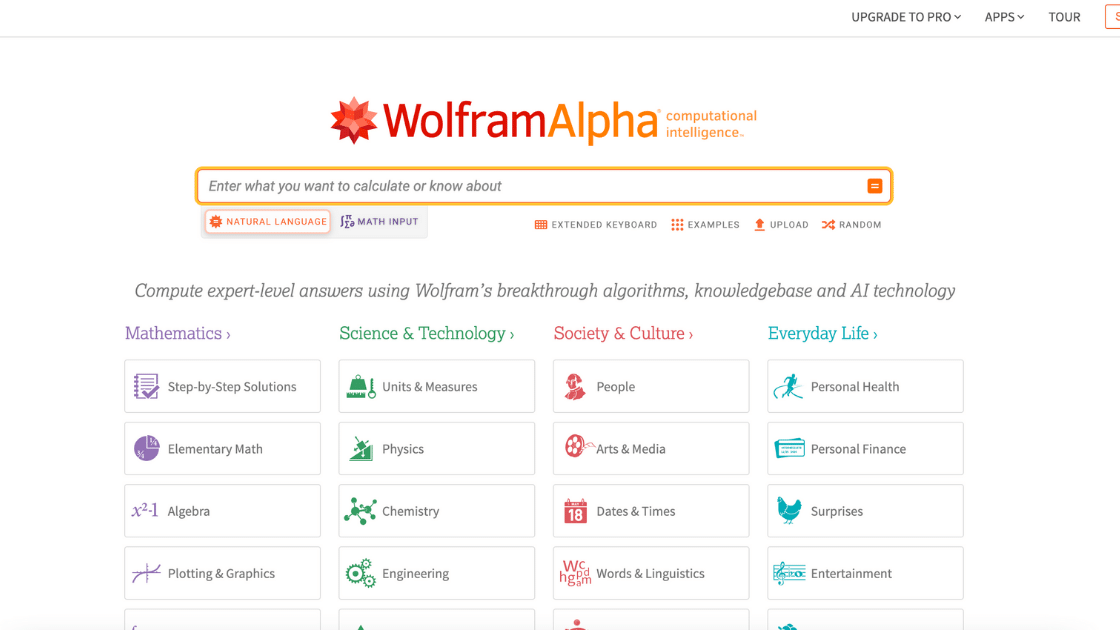Image resolution: width=1120 pixels, height=630 pixels.
Task: Click the WolframAlpha wordmark text
Action: tap(520, 121)
